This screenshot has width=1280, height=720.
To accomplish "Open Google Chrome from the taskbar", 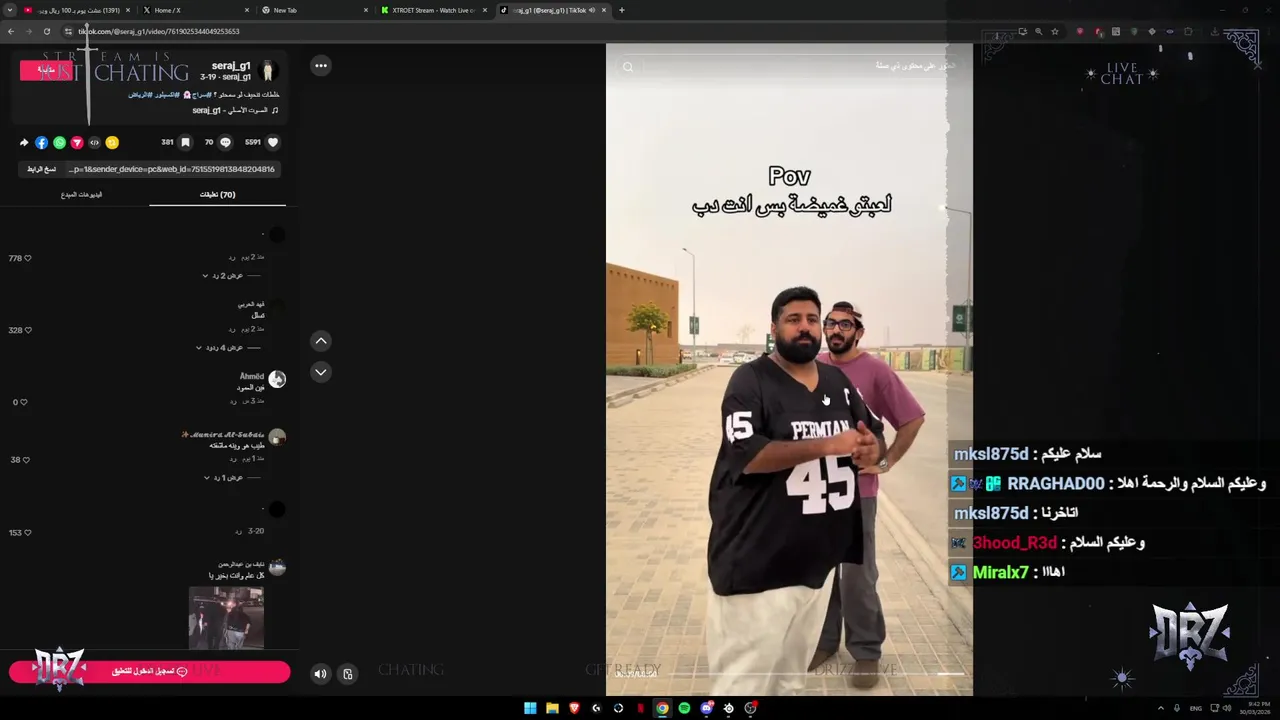I will click(x=662, y=708).
